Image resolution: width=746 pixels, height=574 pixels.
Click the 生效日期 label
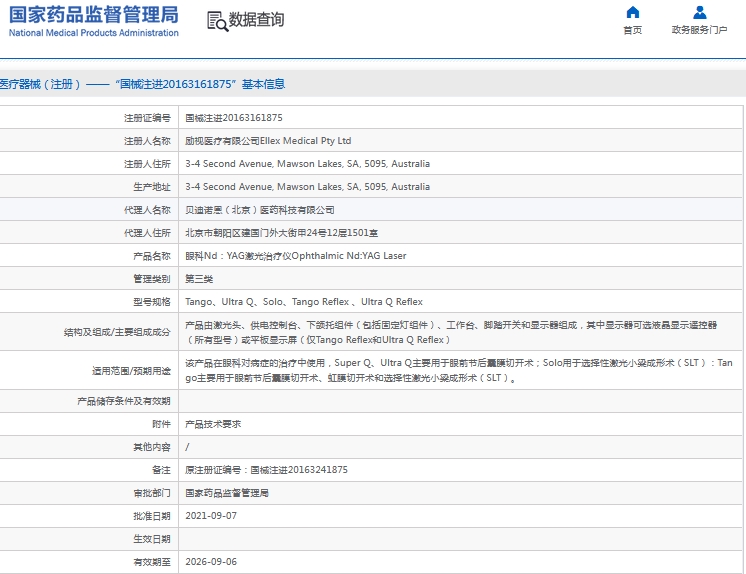[x=152, y=539]
